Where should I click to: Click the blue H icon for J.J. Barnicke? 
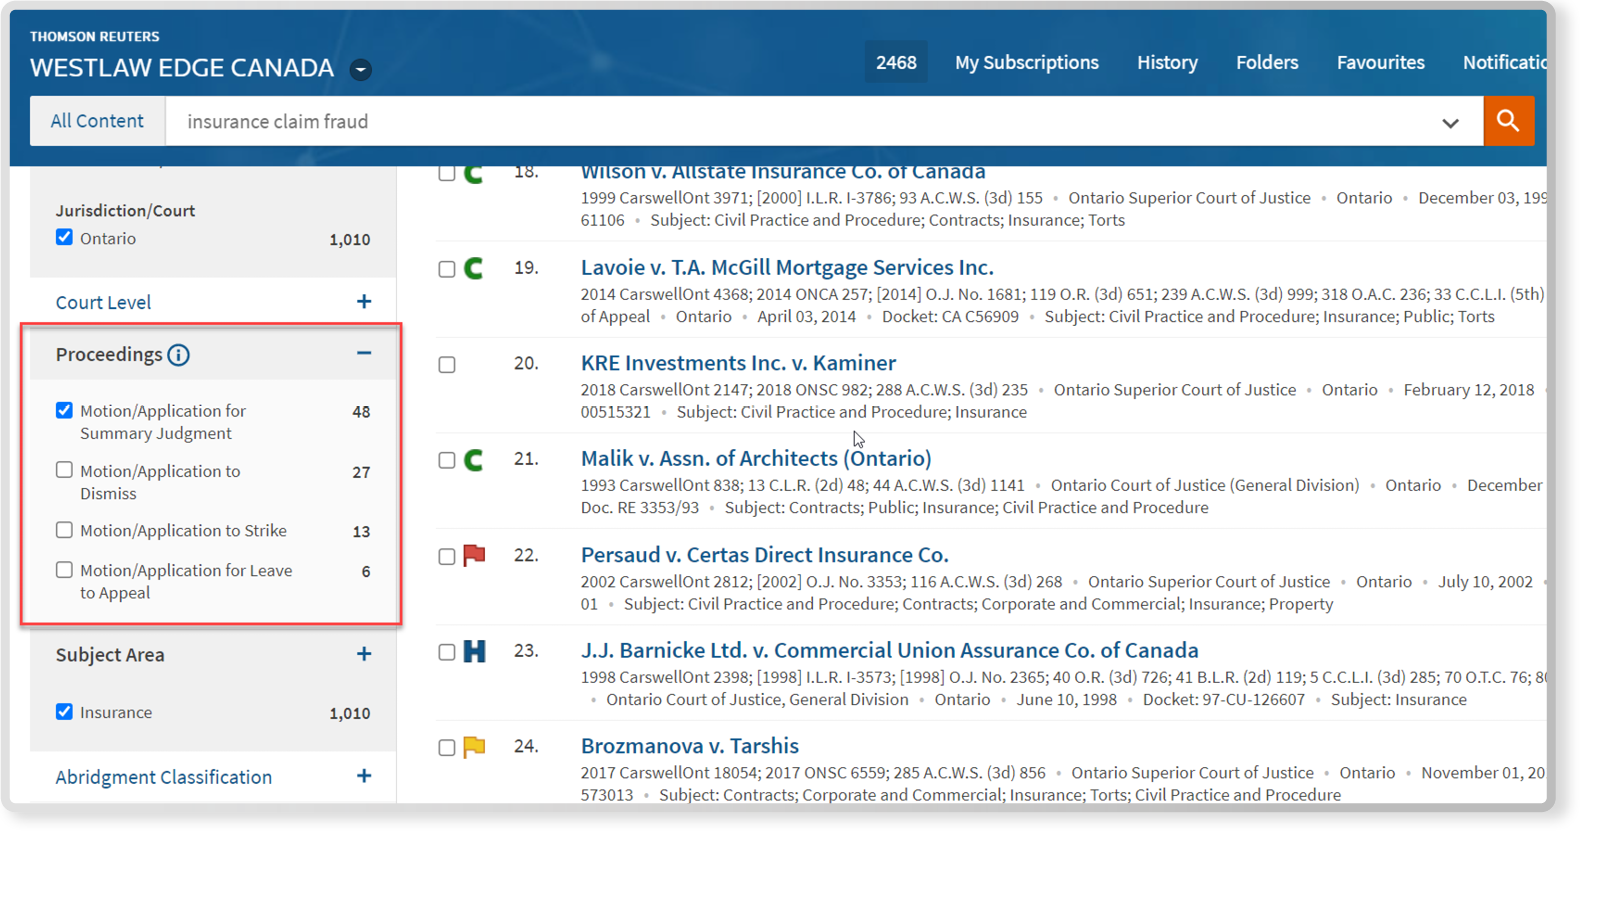pyautogui.click(x=474, y=652)
